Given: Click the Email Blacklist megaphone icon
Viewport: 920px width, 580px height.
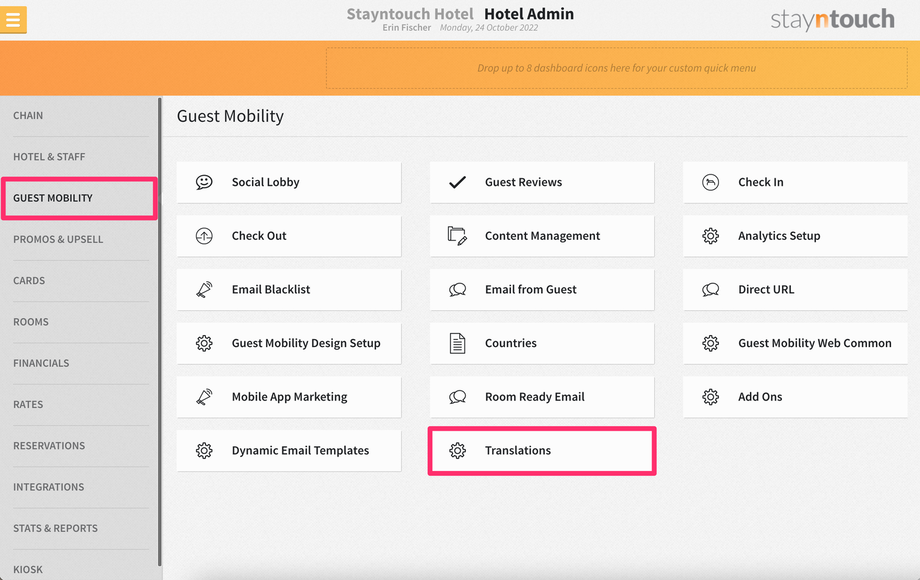Looking at the screenshot, I should coord(204,290).
